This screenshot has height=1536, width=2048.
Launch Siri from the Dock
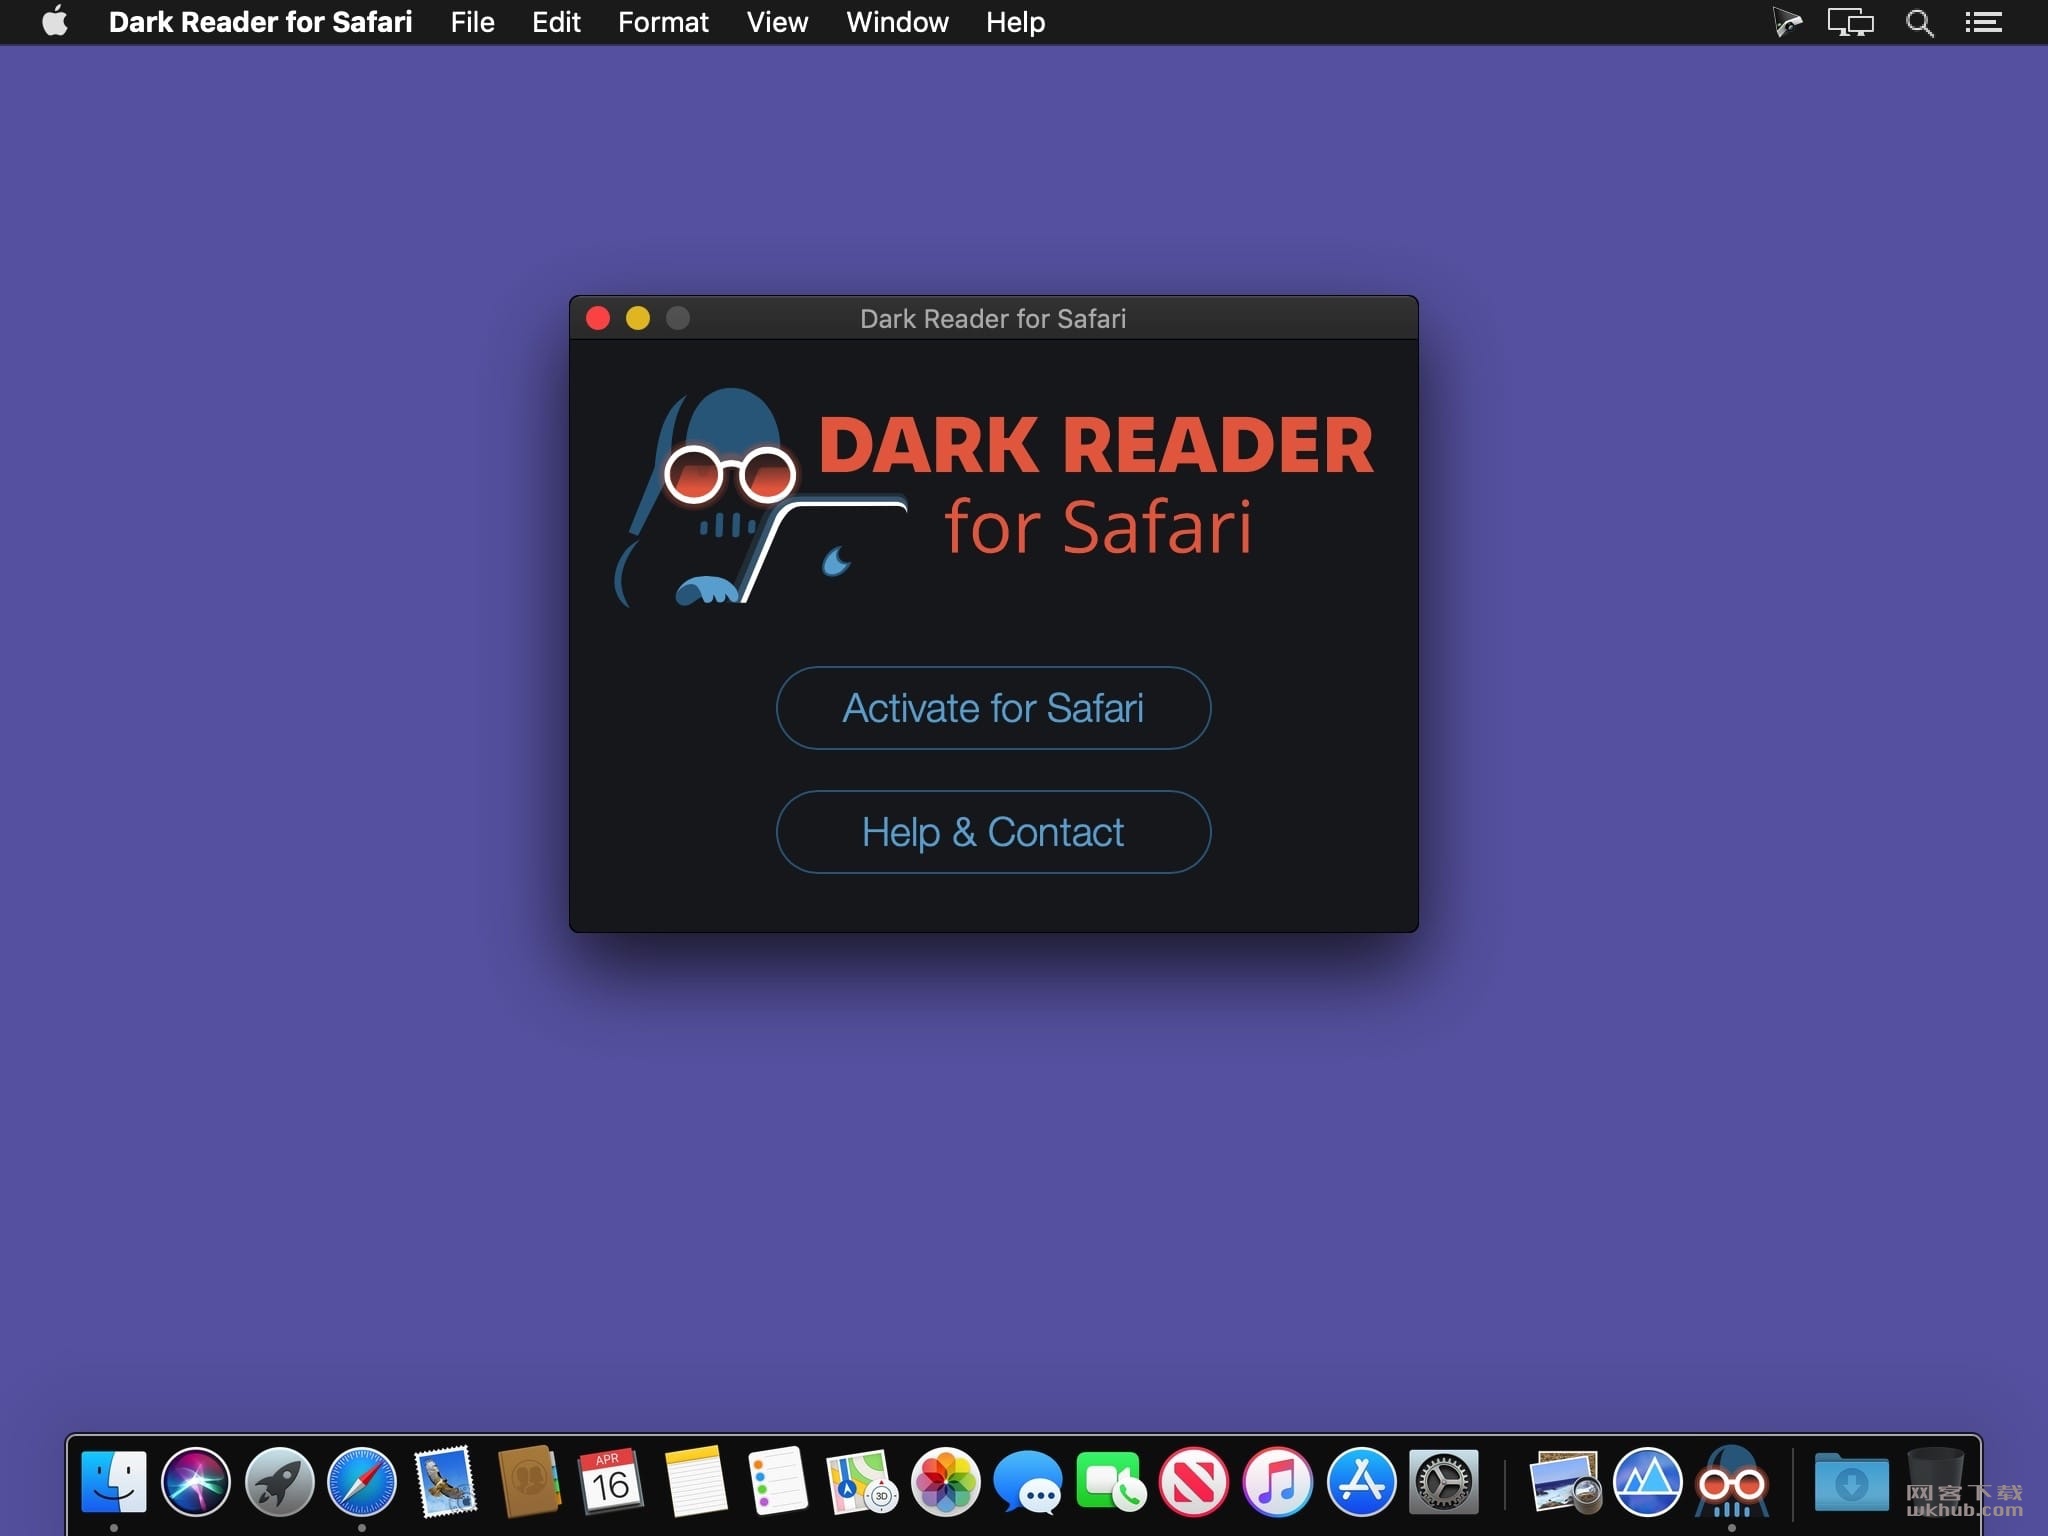pyautogui.click(x=196, y=1481)
